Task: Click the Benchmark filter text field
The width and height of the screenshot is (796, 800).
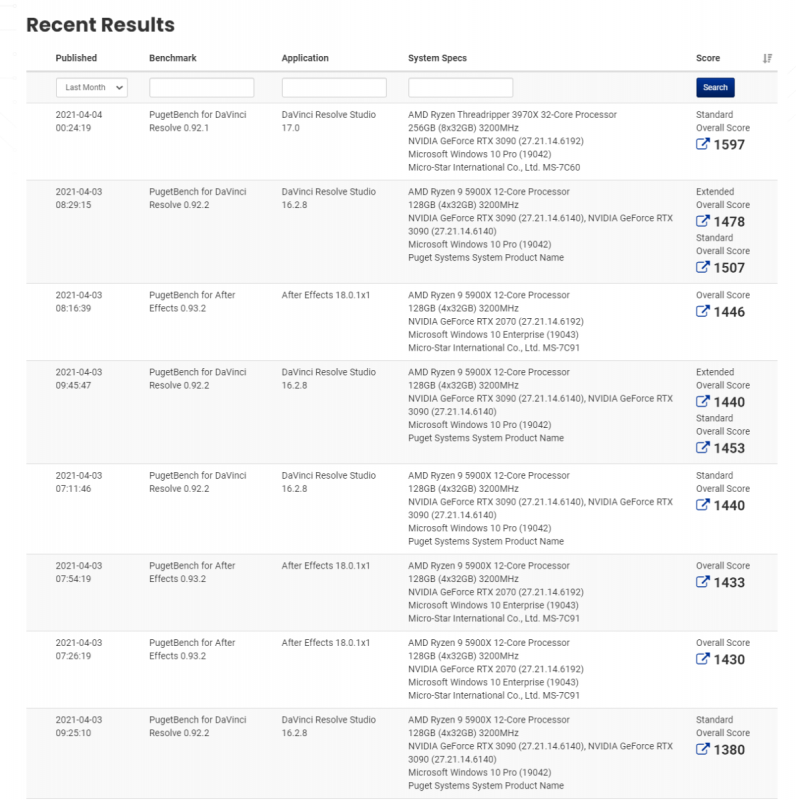Action: coord(201,88)
